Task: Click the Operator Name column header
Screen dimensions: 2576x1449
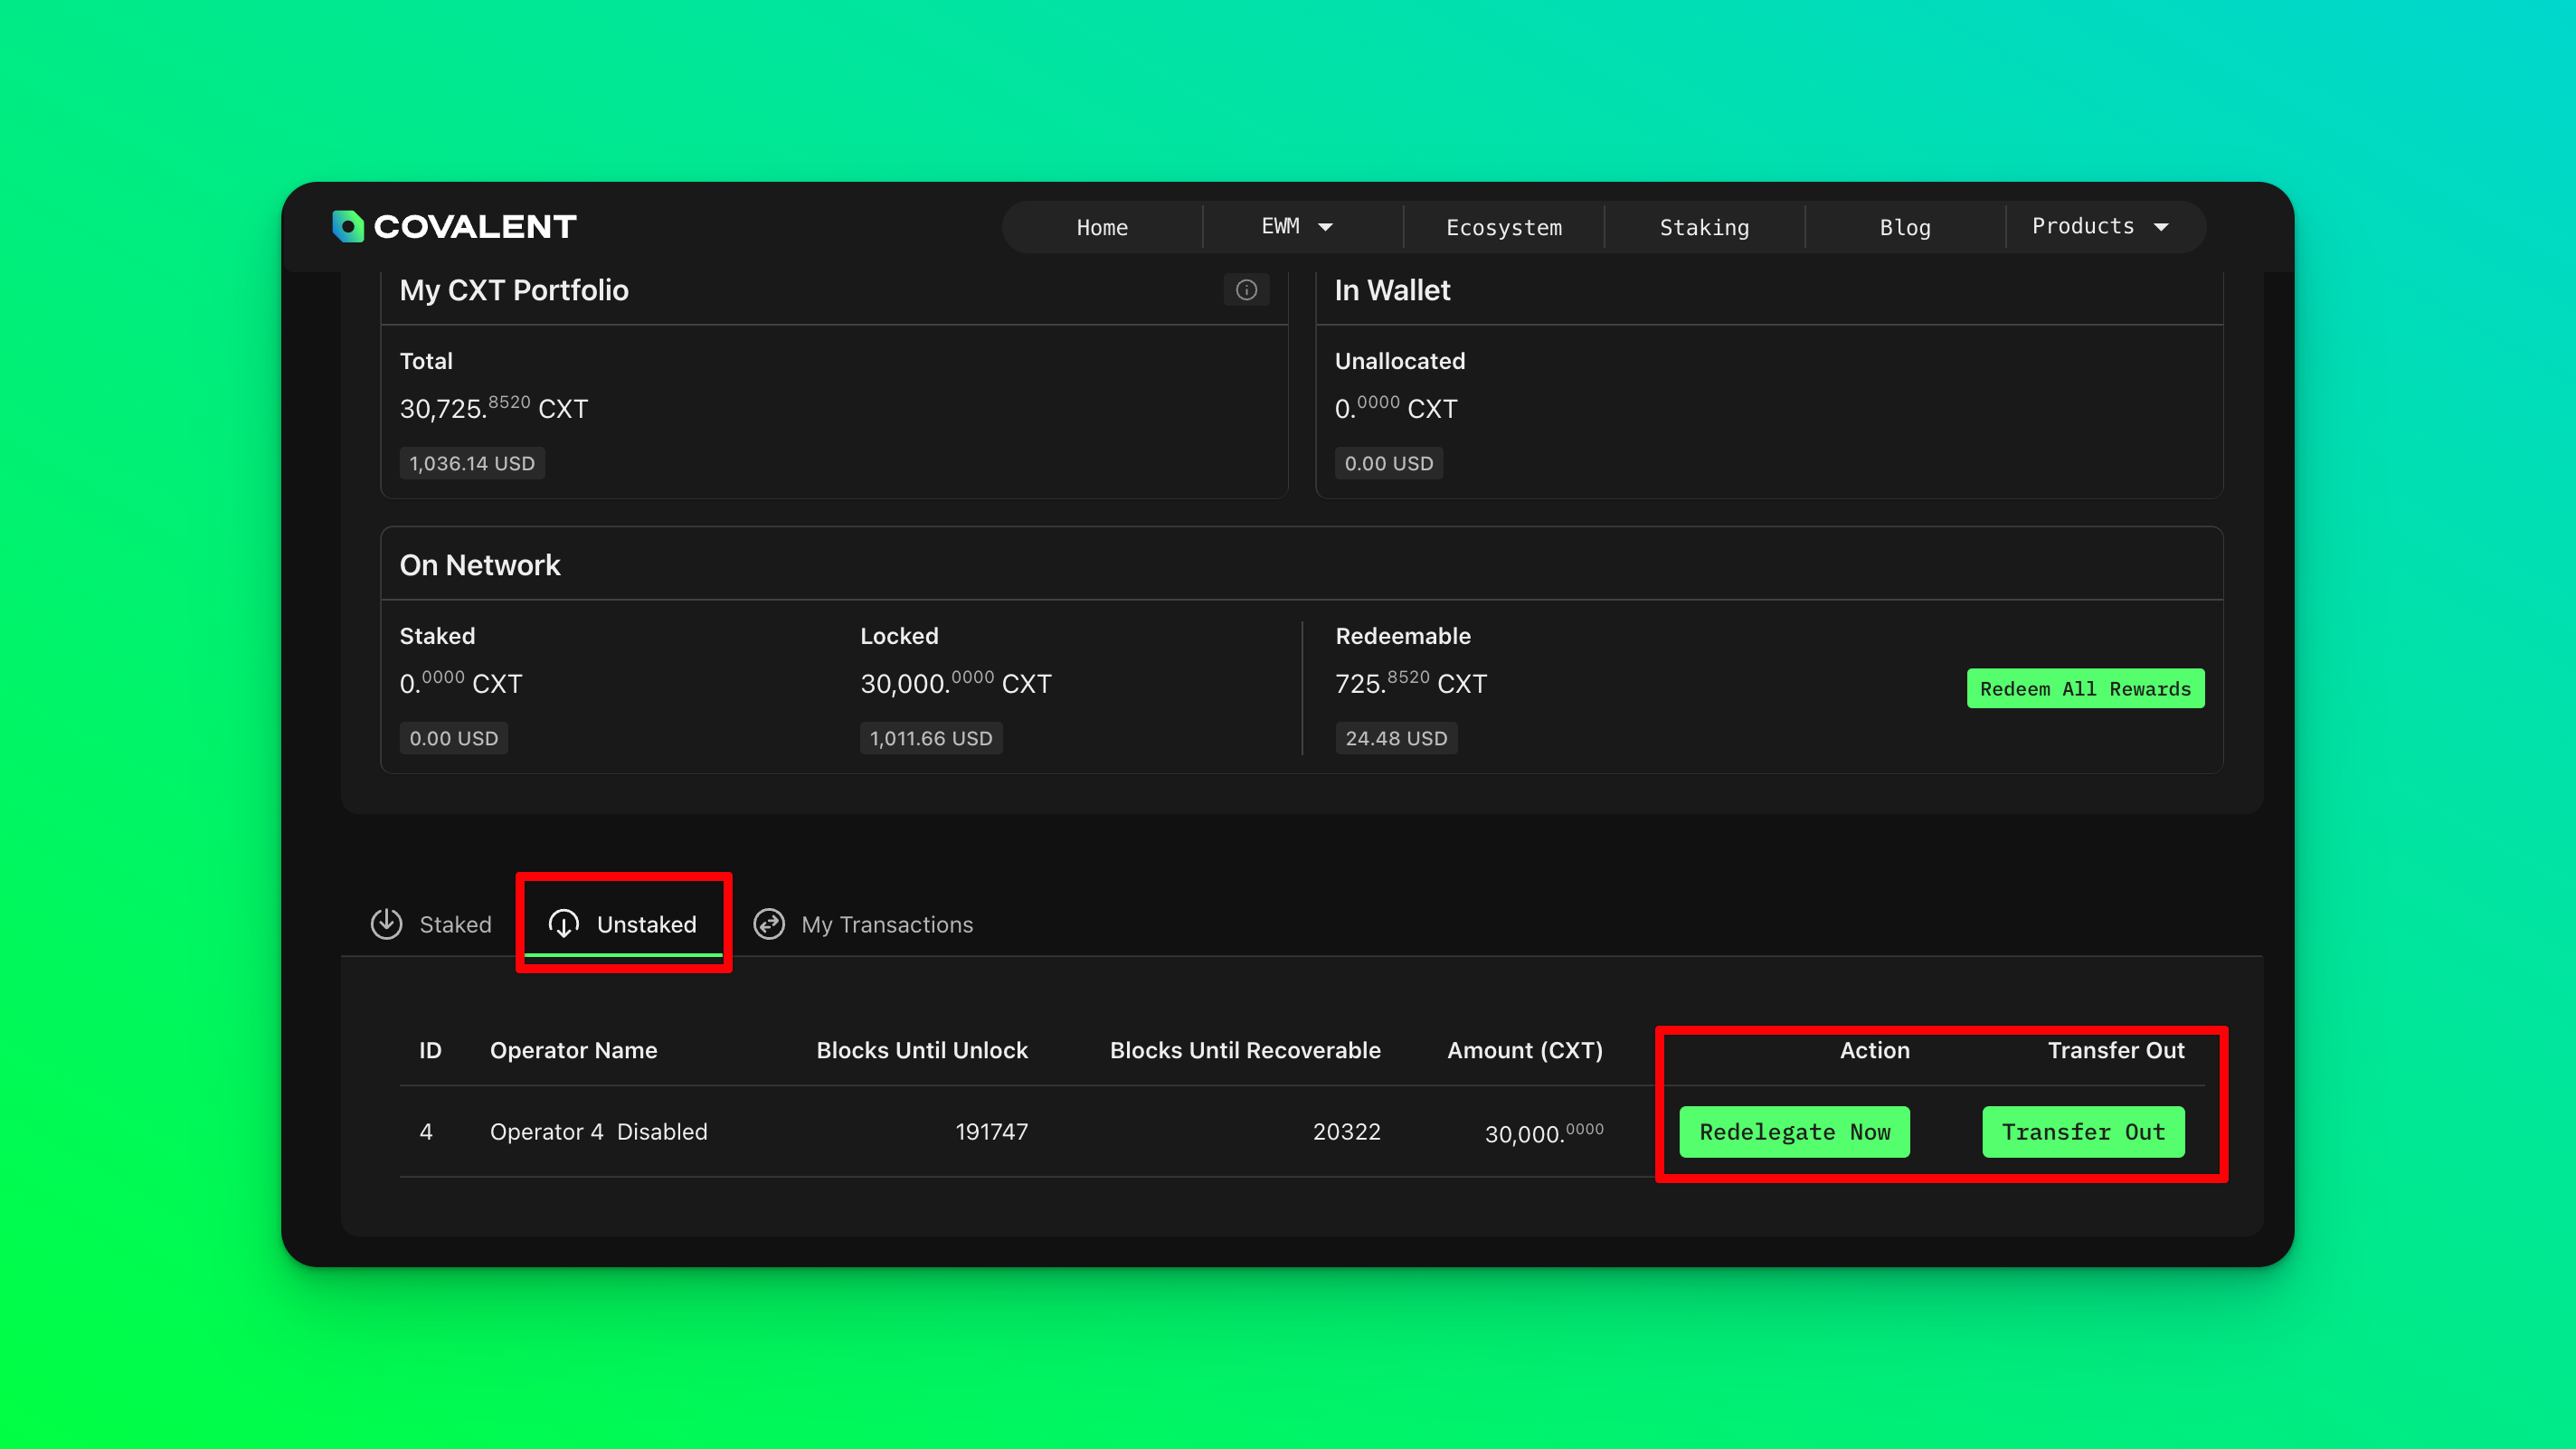Action: [573, 1050]
